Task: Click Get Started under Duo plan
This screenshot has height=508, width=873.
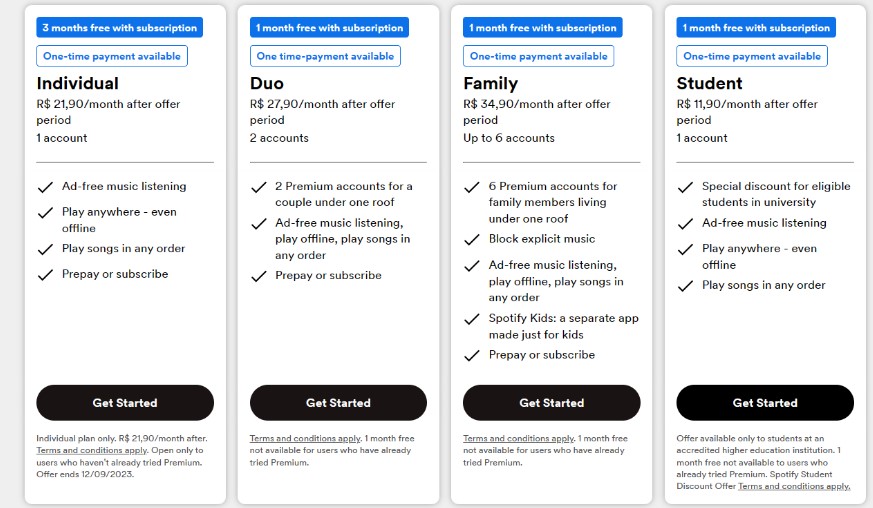Action: click(x=338, y=403)
